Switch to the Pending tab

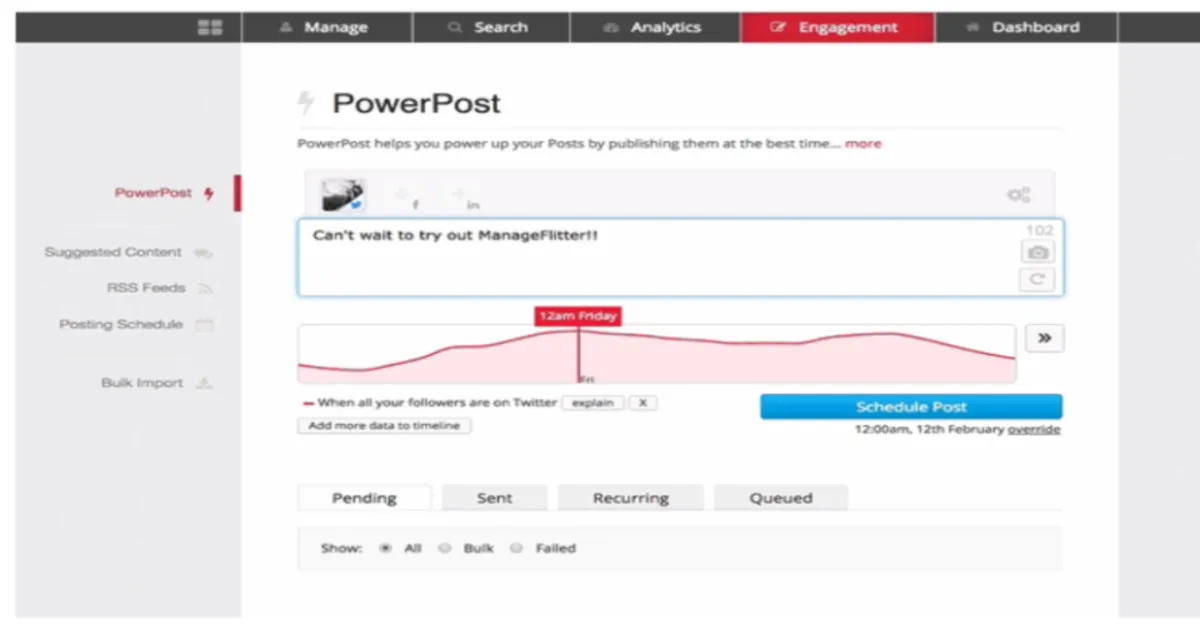coord(364,498)
